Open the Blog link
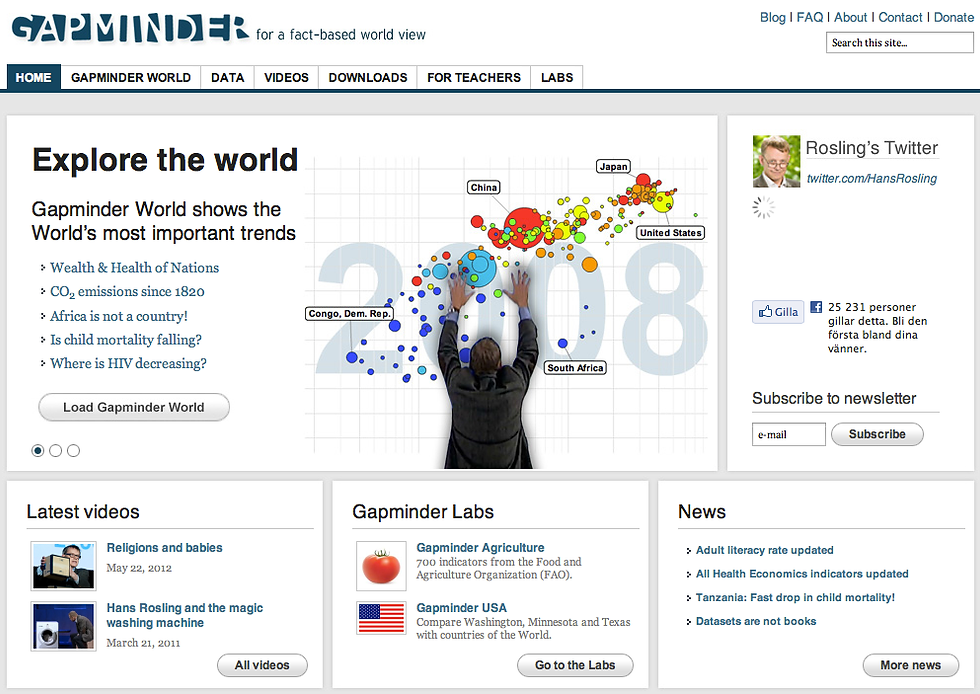Screen dimensions: 980x694 [x=772, y=18]
